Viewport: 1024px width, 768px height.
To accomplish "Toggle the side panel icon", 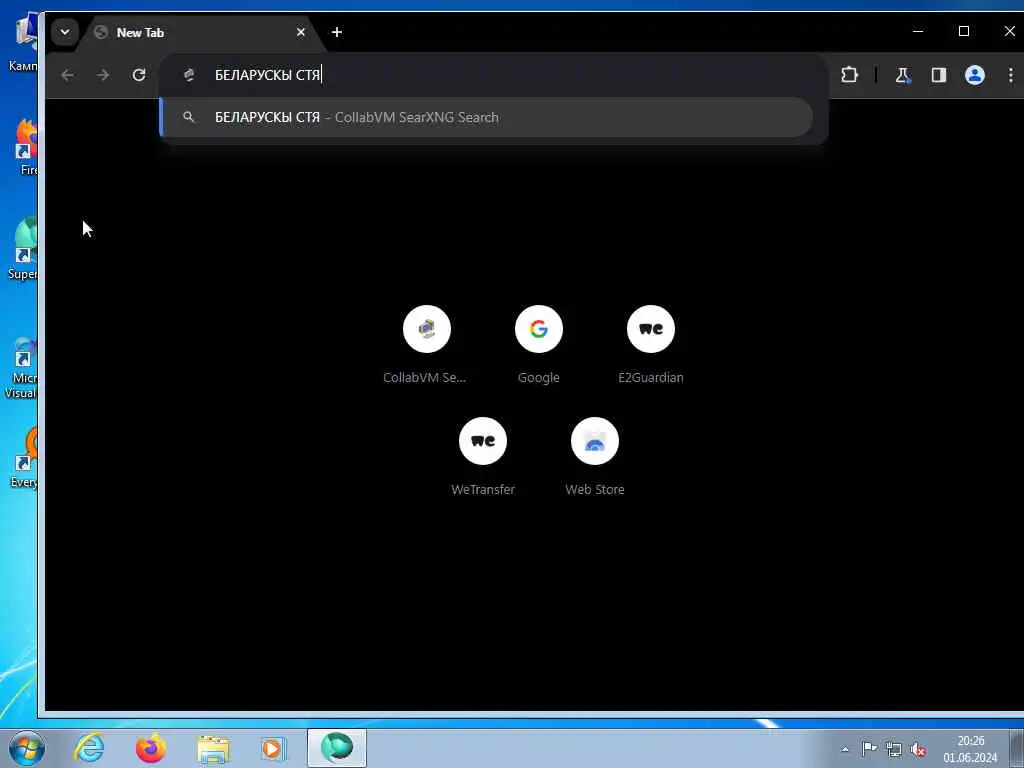I will 938,75.
